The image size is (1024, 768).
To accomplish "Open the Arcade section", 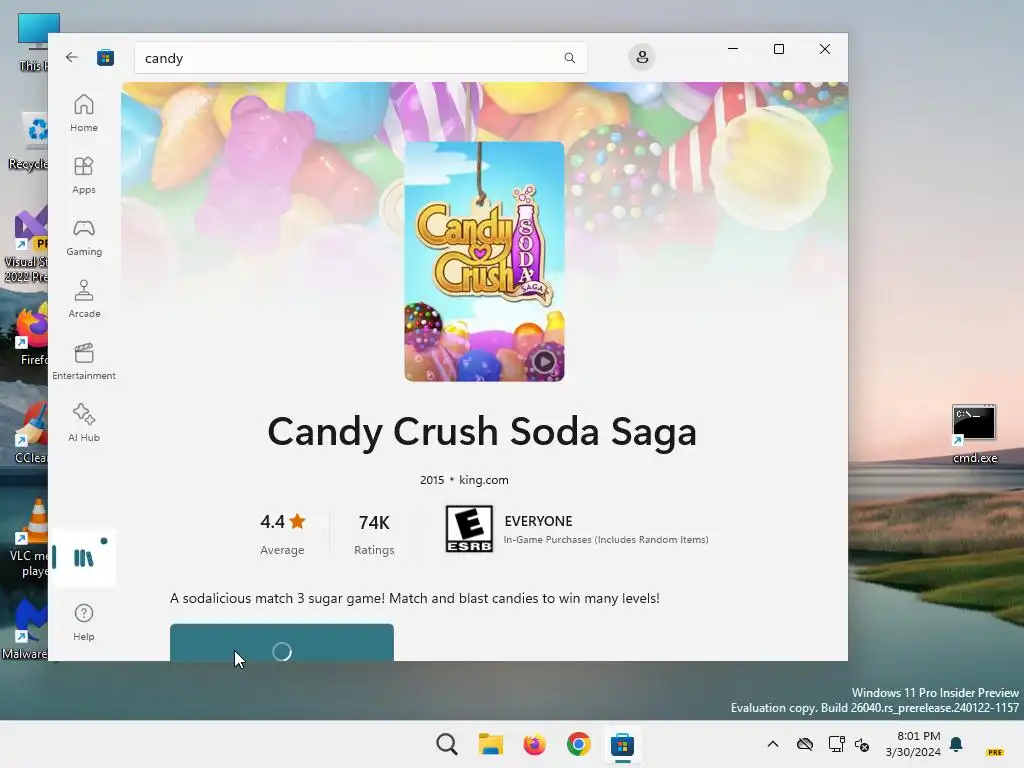I will pyautogui.click(x=84, y=299).
